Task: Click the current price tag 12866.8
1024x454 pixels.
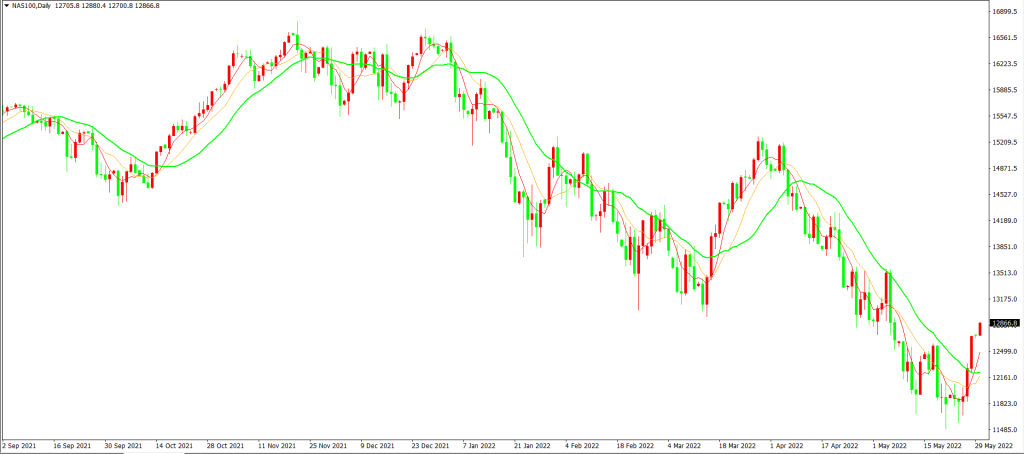Action: pos(1004,323)
